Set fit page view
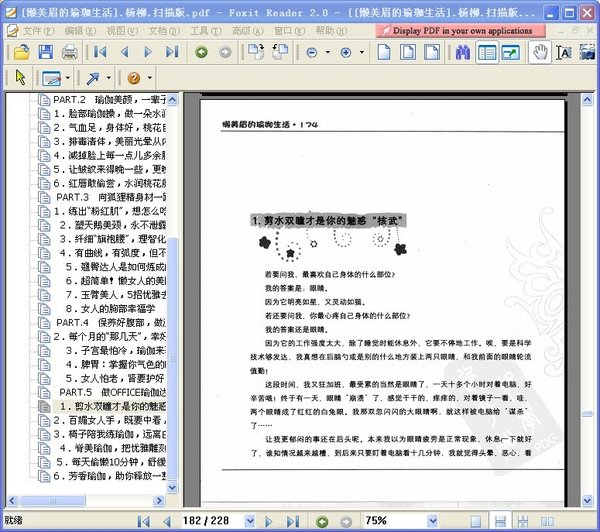This screenshot has height=532, width=600. coord(408,52)
